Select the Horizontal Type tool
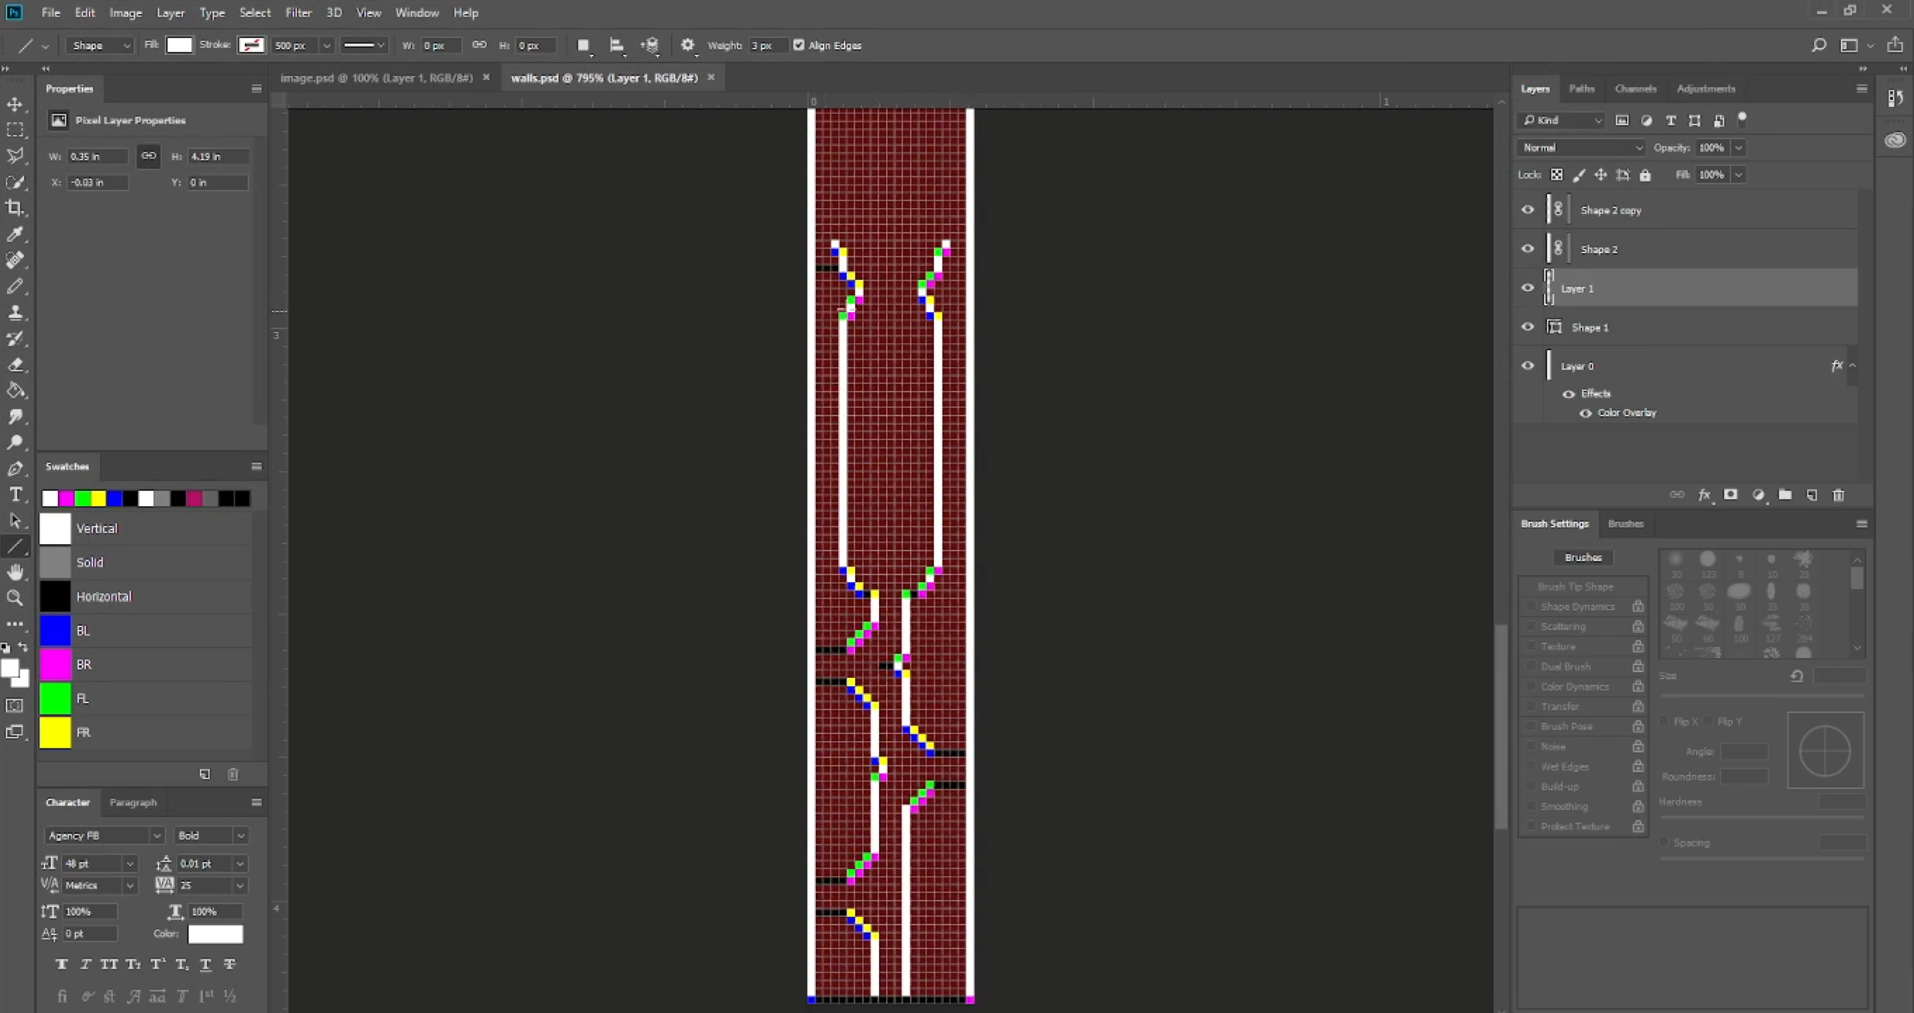1914x1013 pixels. tap(15, 495)
